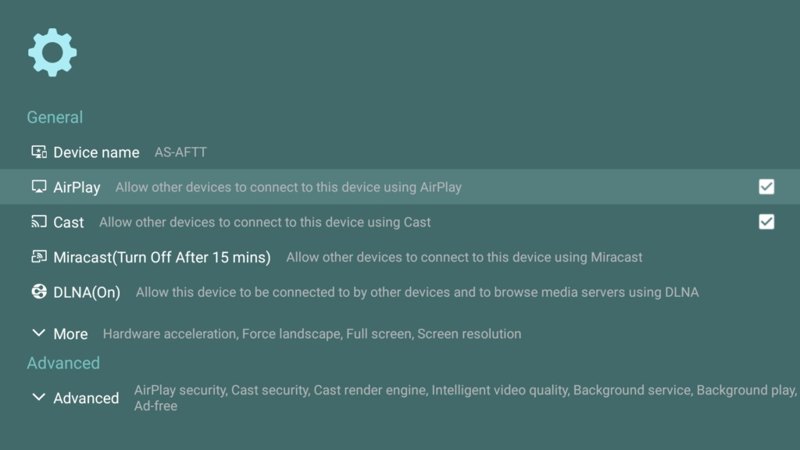The image size is (800, 450).
Task: Expand the Advanced chevron arrow
Action: pyautogui.click(x=39, y=398)
